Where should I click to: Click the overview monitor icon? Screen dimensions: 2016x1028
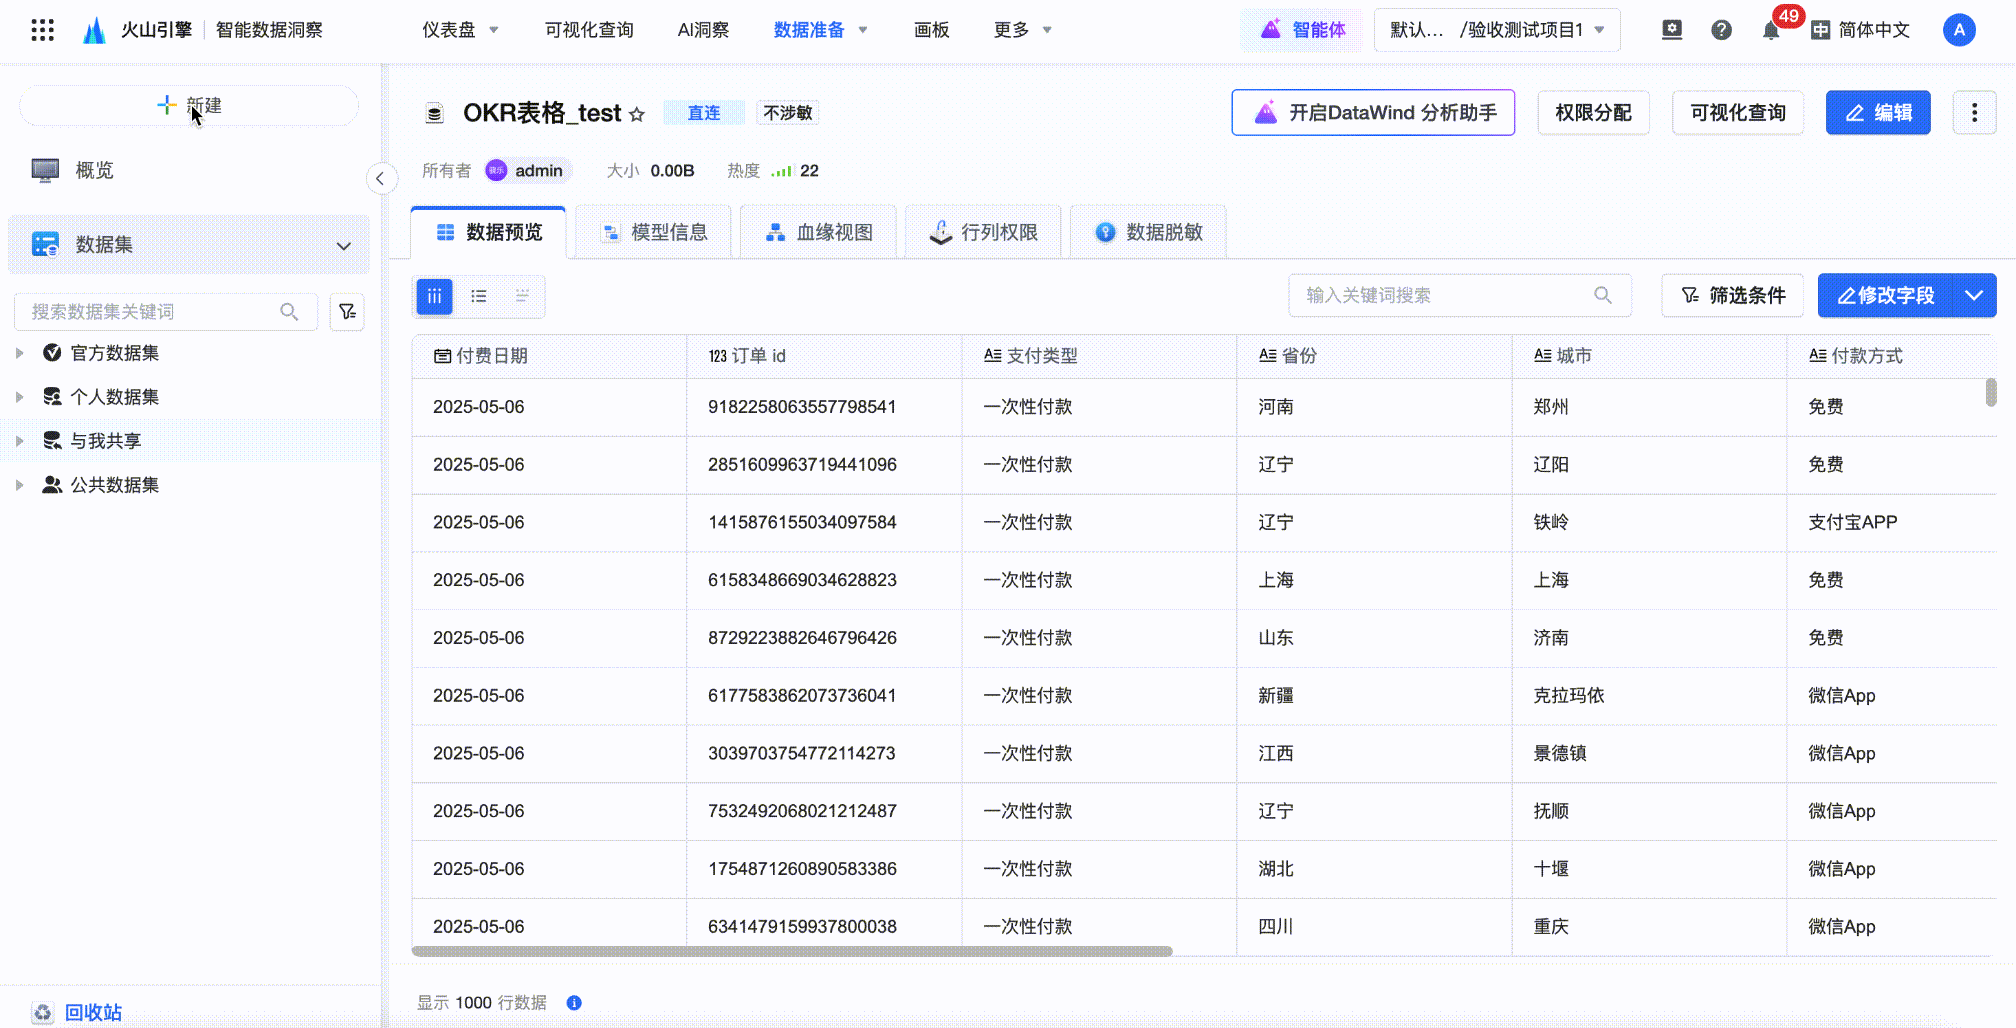pos(45,171)
